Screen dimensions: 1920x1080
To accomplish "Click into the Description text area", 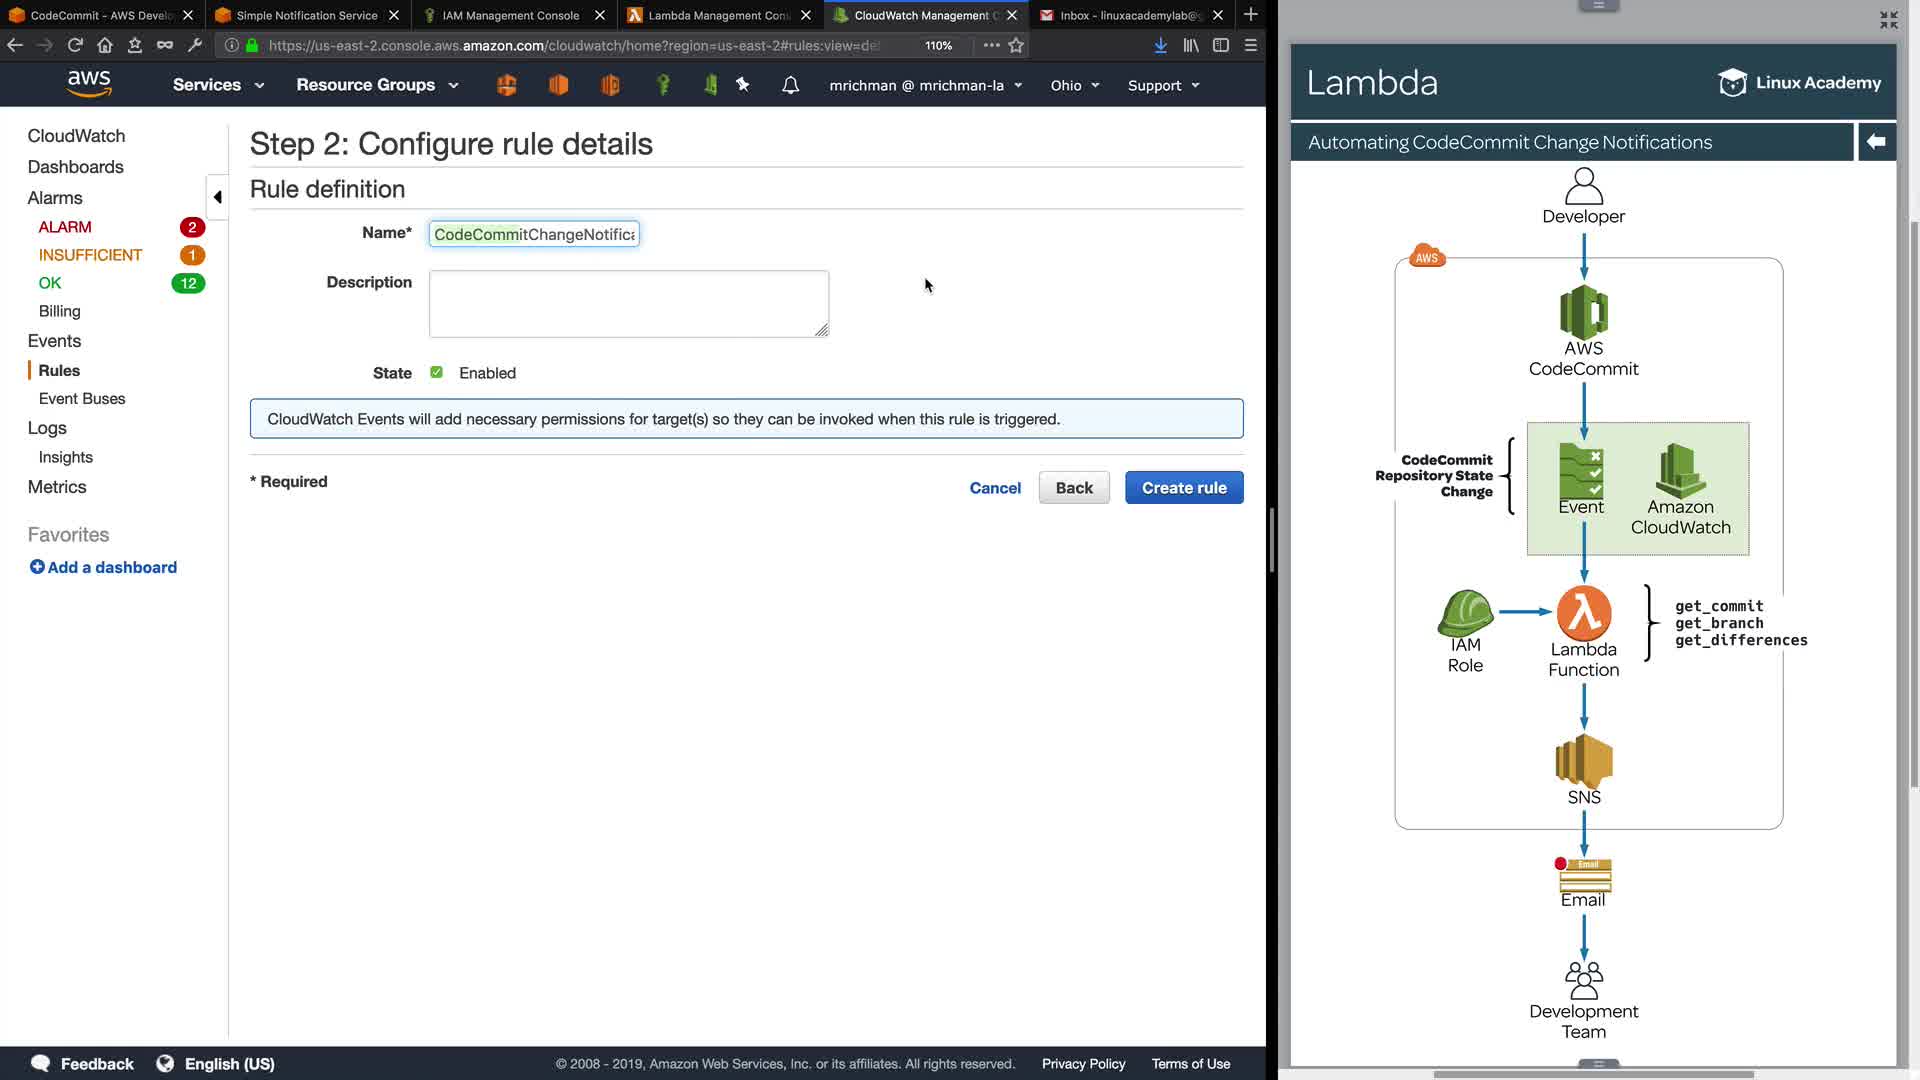I will [628, 303].
